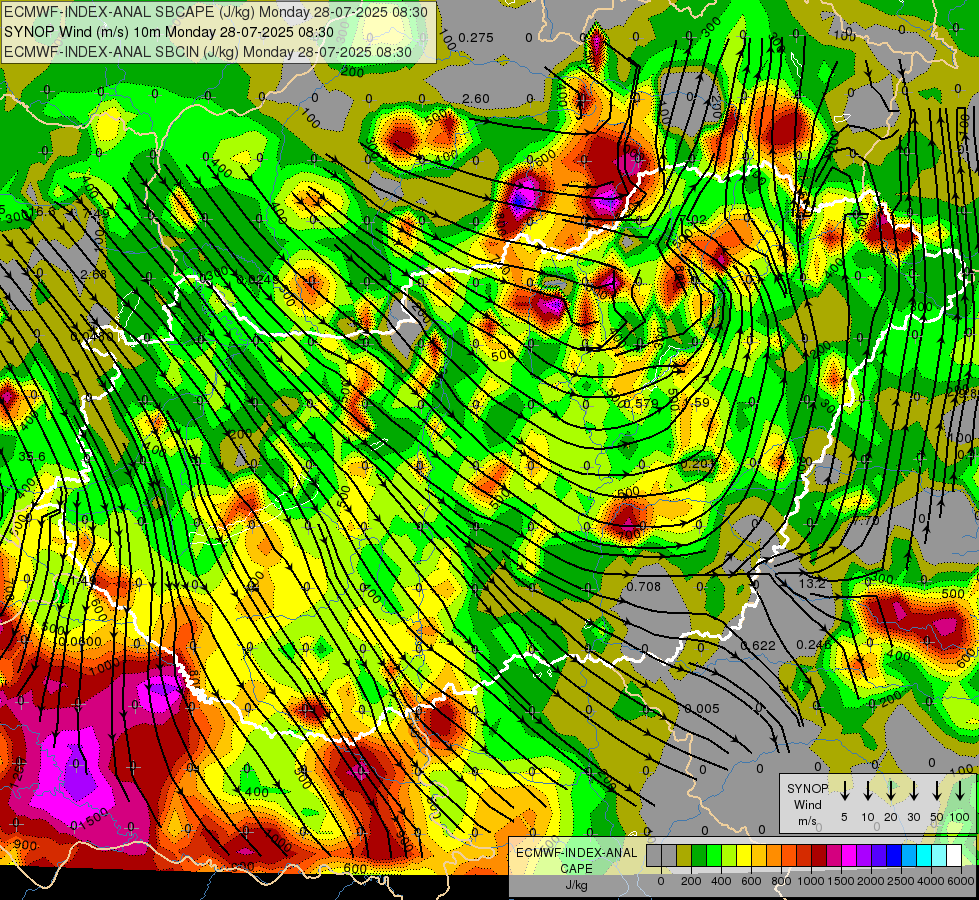
Task: Pick the sky blue CAPE legend swatch
Action: [910, 856]
